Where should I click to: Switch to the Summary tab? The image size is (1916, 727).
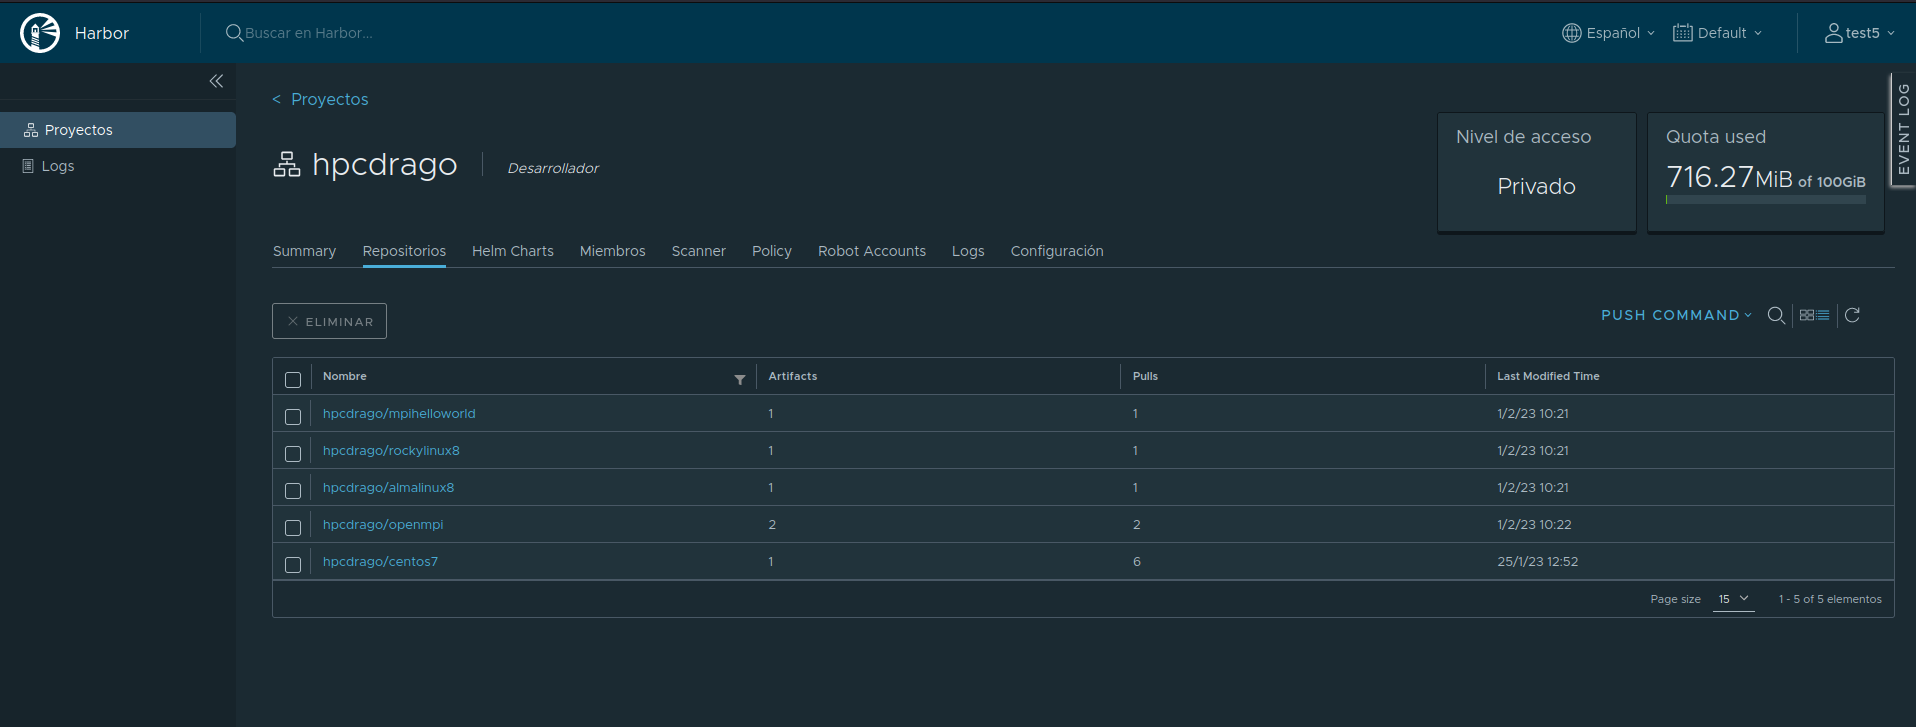pos(304,251)
